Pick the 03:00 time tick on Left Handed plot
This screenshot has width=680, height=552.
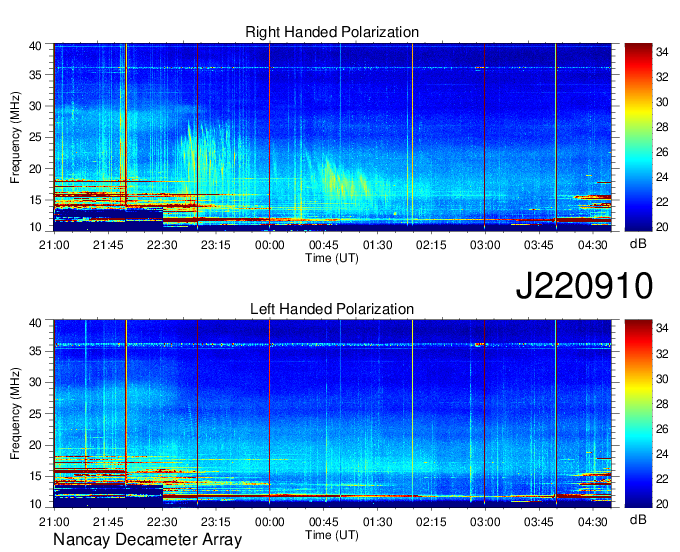pyautogui.click(x=485, y=522)
